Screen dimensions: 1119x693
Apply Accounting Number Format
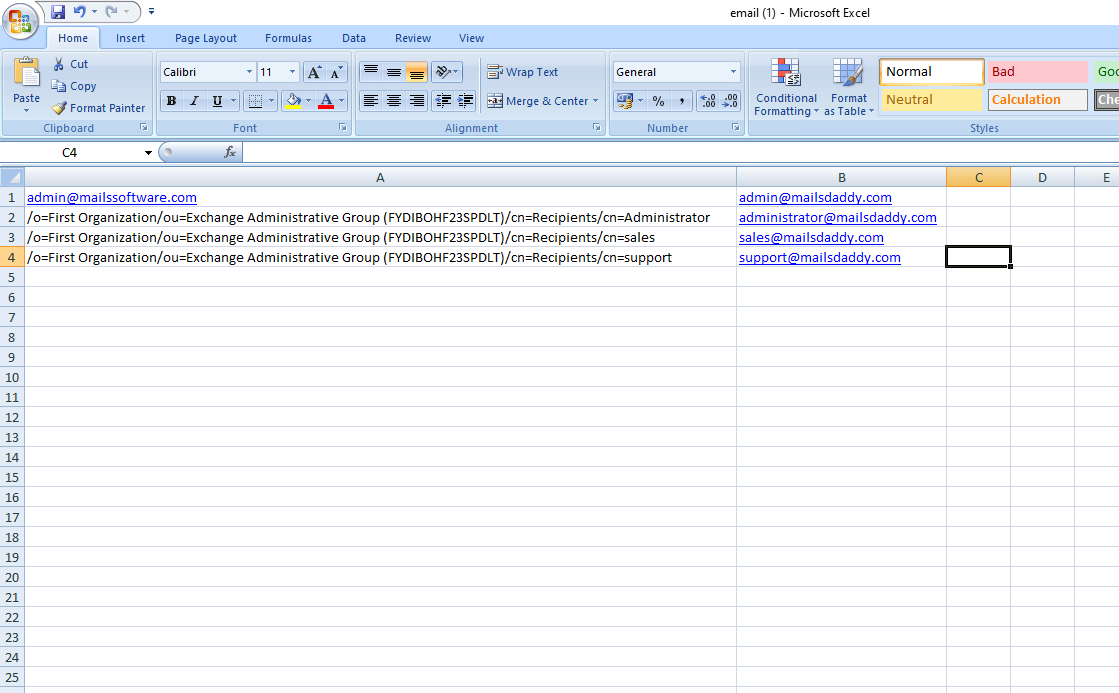pos(624,101)
